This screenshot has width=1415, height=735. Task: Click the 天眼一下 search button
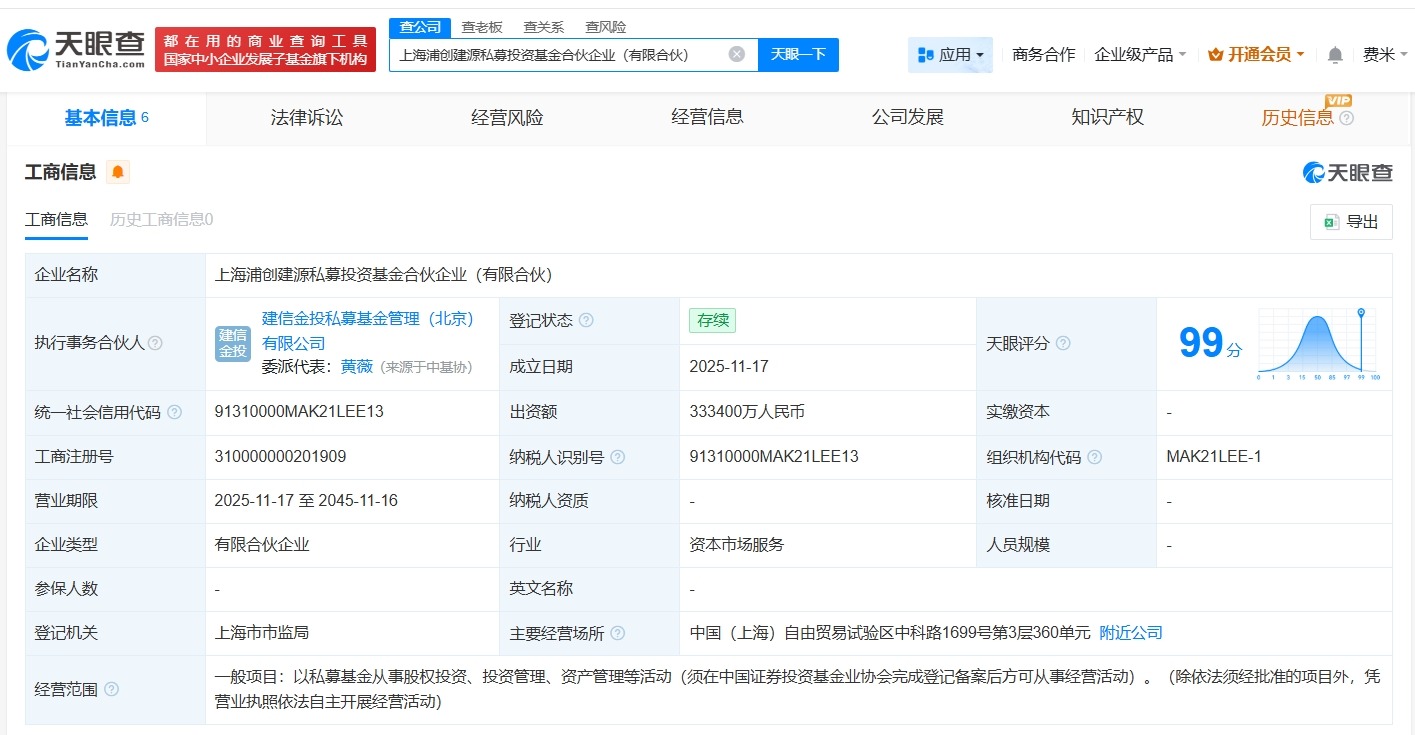coord(798,55)
